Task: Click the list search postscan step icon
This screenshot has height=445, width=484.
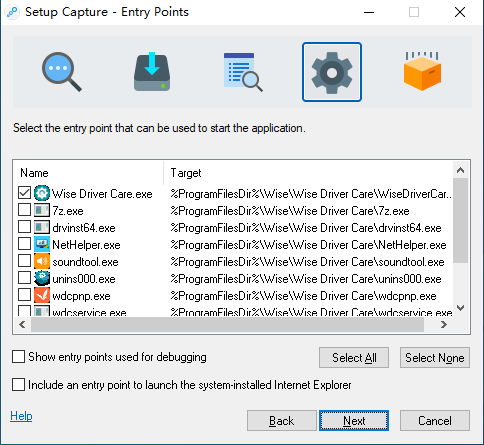Action: 243,72
